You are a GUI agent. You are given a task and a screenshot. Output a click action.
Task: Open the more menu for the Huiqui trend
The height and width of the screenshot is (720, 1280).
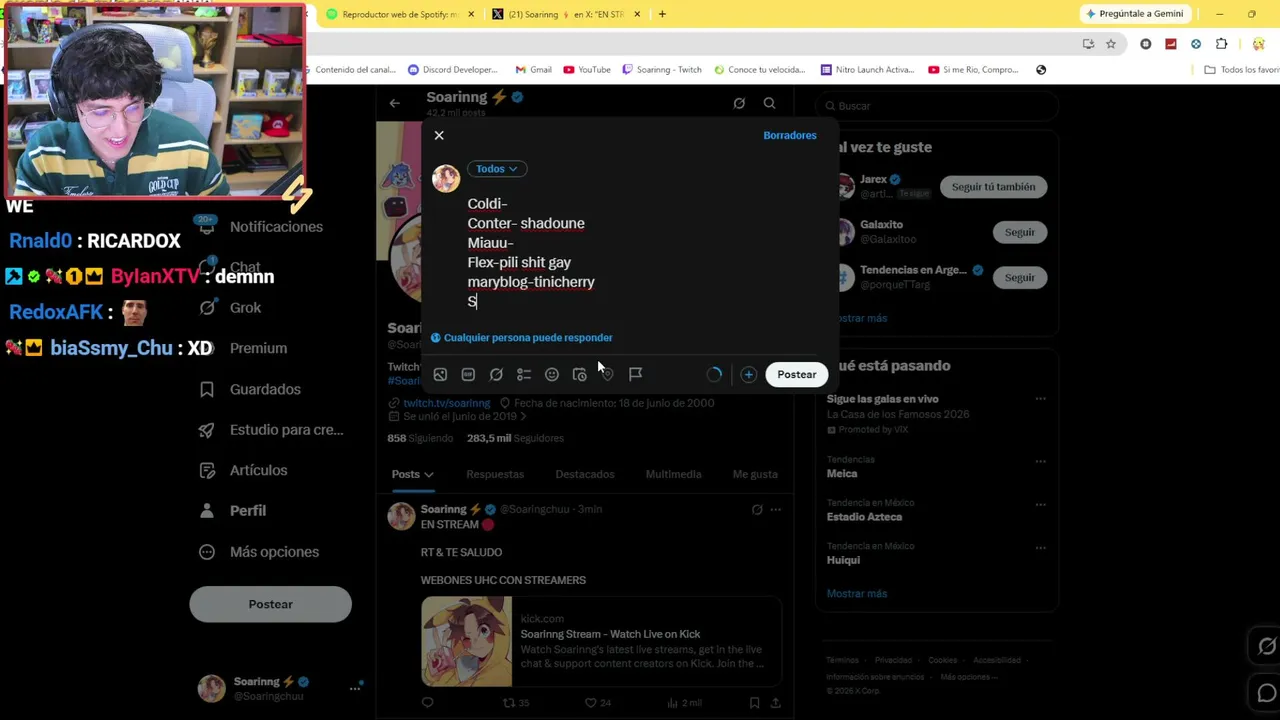point(1040,548)
